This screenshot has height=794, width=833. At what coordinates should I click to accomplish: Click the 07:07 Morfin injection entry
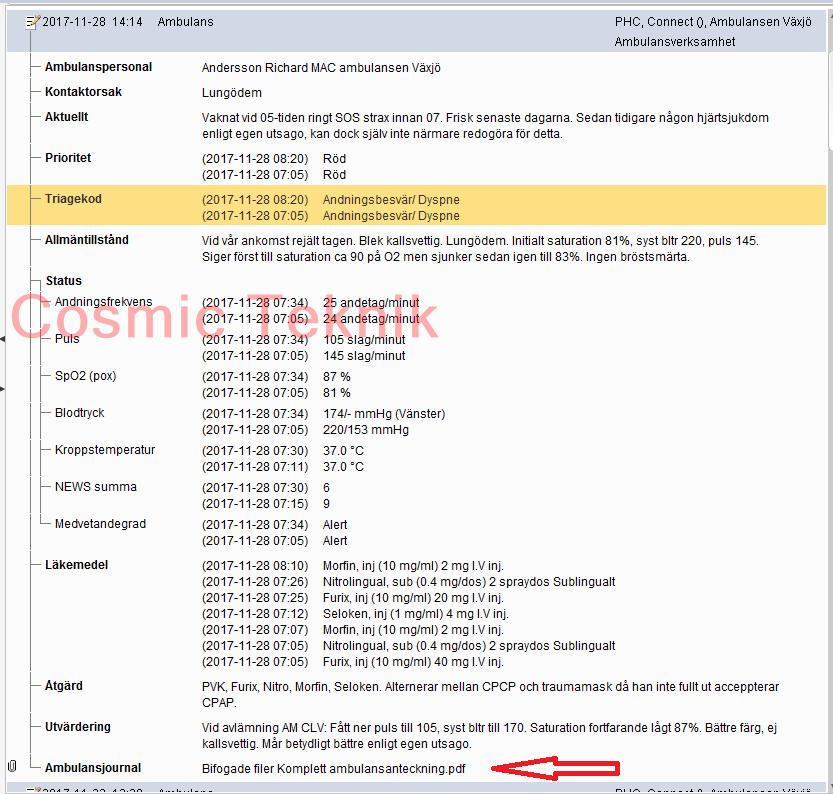point(413,630)
